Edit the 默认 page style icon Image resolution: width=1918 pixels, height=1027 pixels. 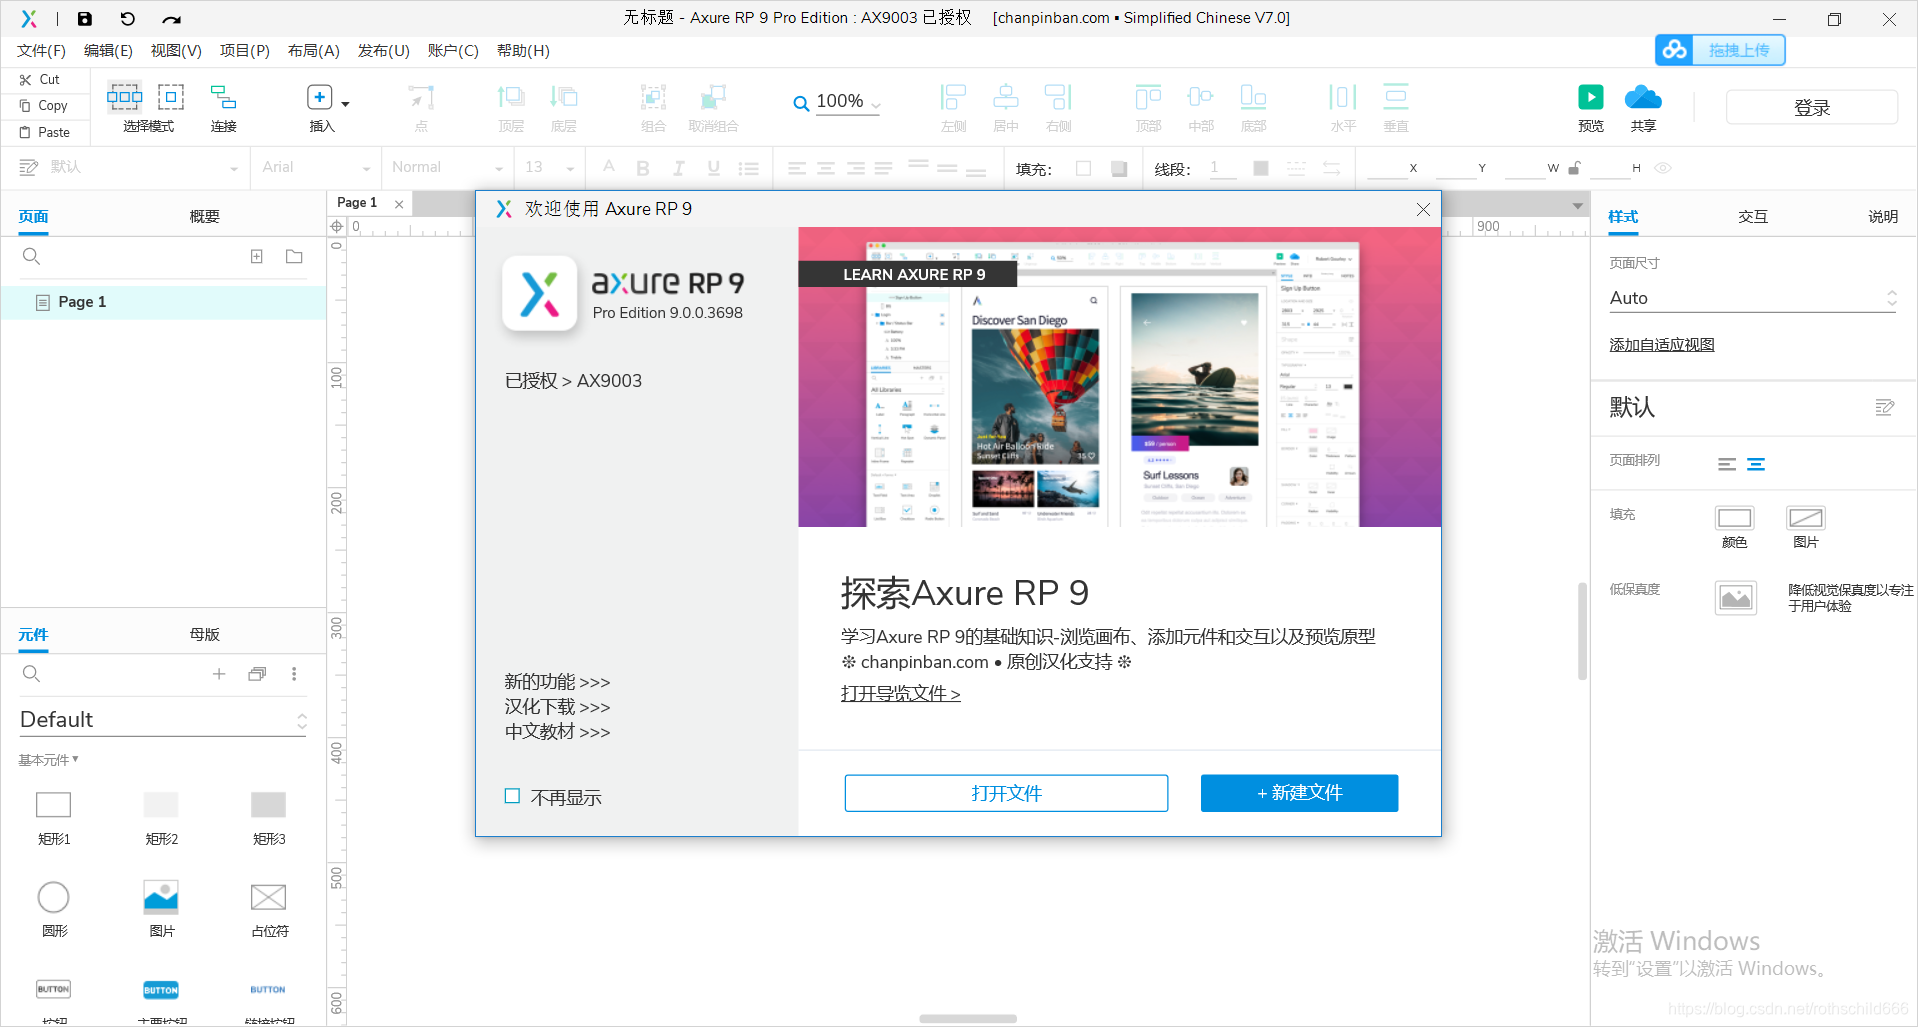(x=1885, y=407)
